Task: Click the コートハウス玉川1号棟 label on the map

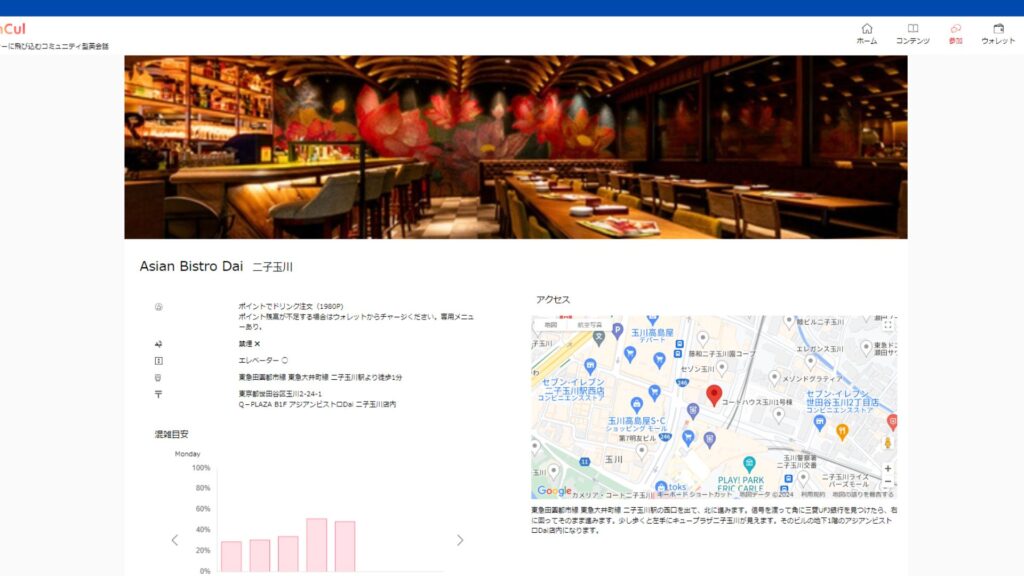Action: coord(757,402)
